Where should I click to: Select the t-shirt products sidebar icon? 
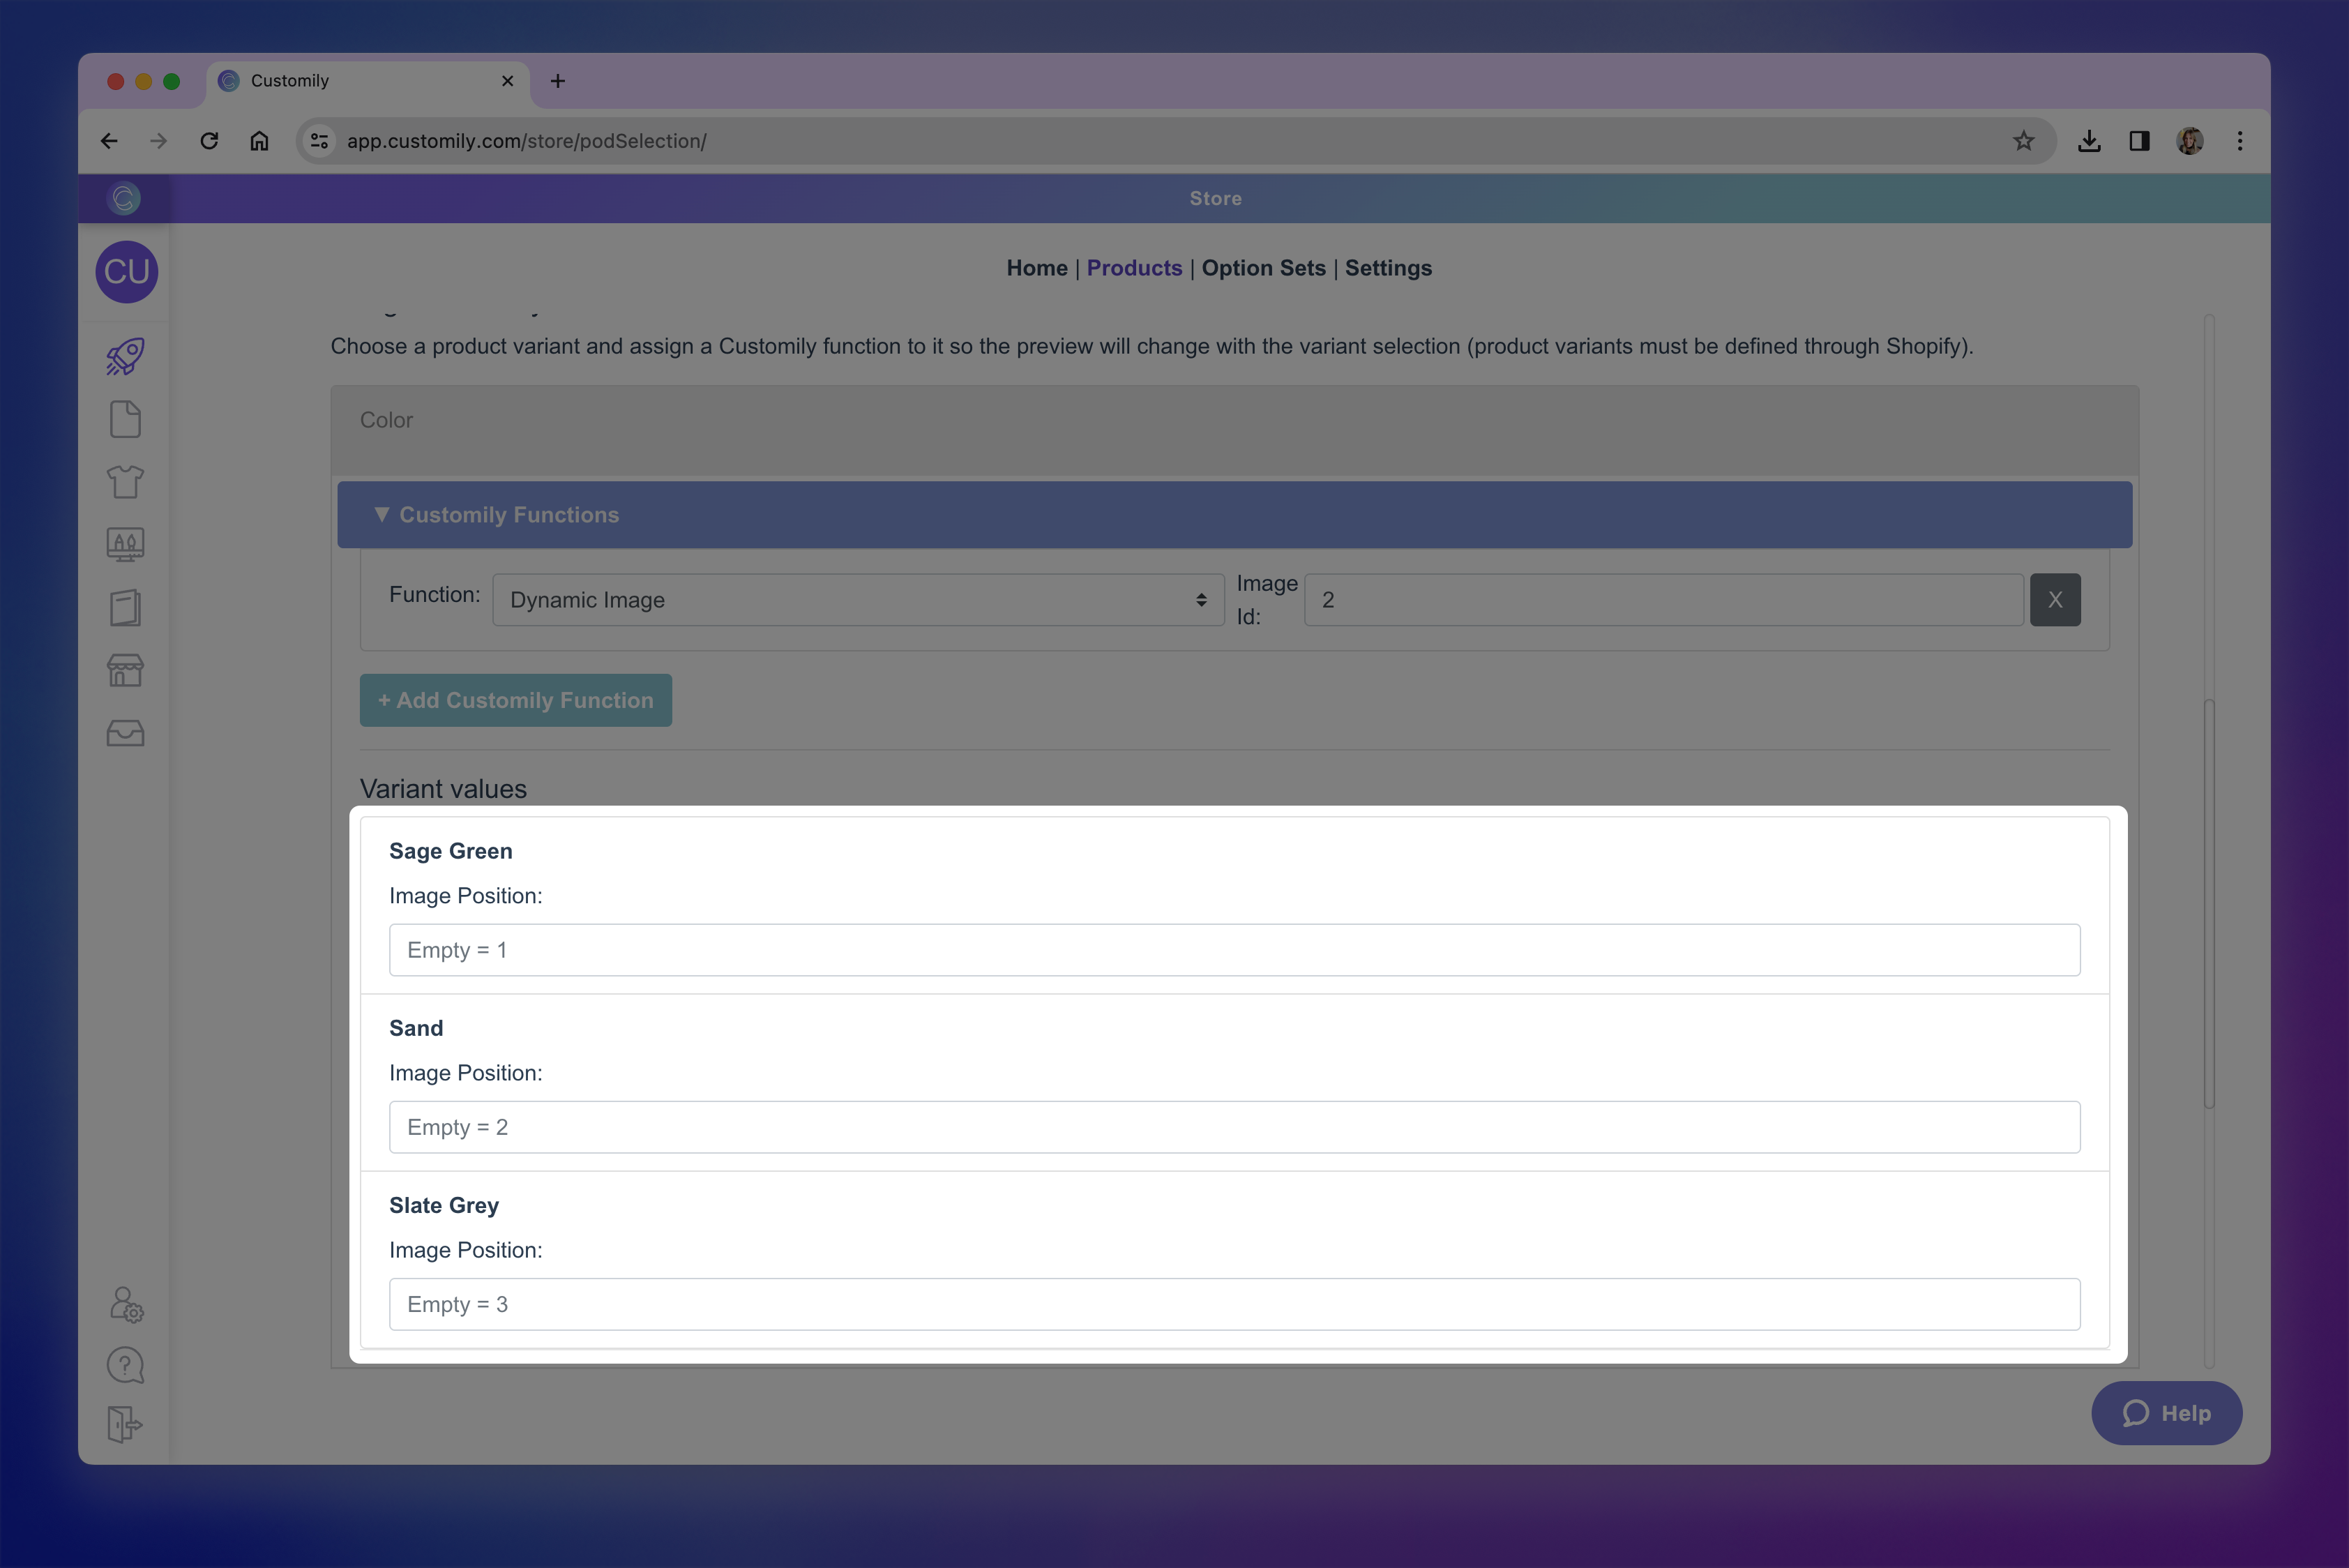[x=125, y=482]
